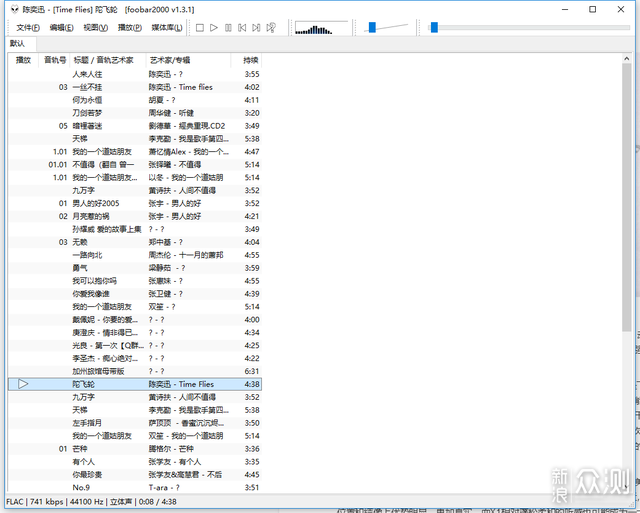Select the track 人来人往
Viewport: 640px width, 513px height.
135,74
